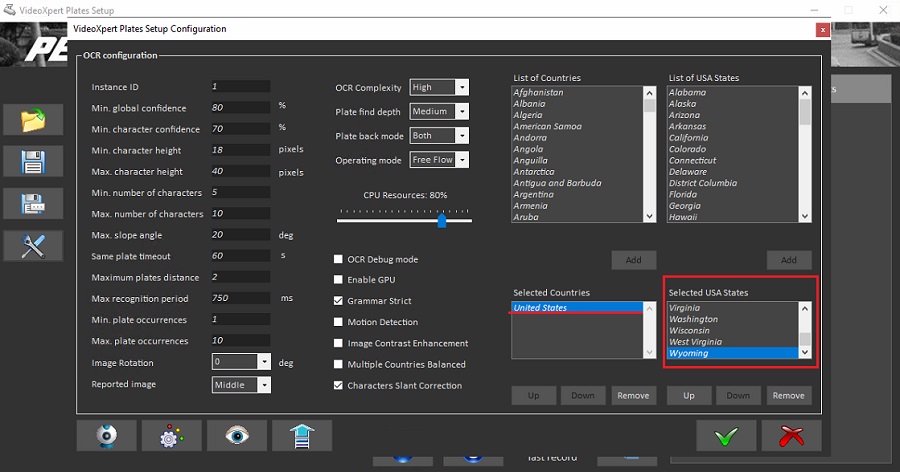Screen dimensions: 900x472
Task: Click the blue upload arrow icon
Action: (302, 435)
